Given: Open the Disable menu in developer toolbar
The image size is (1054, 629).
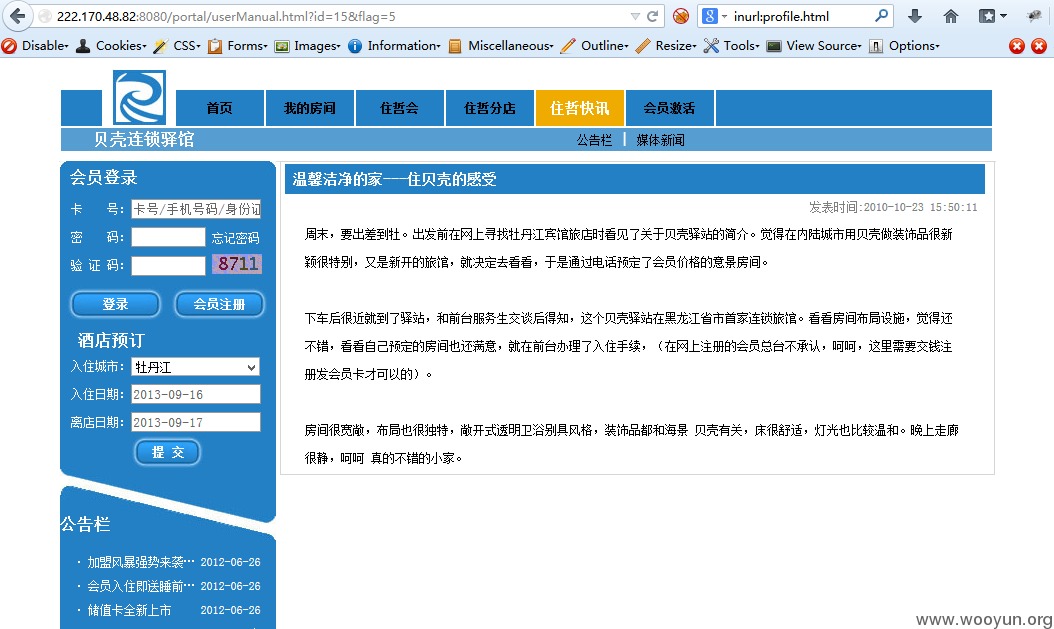Looking at the screenshot, I should (45, 46).
